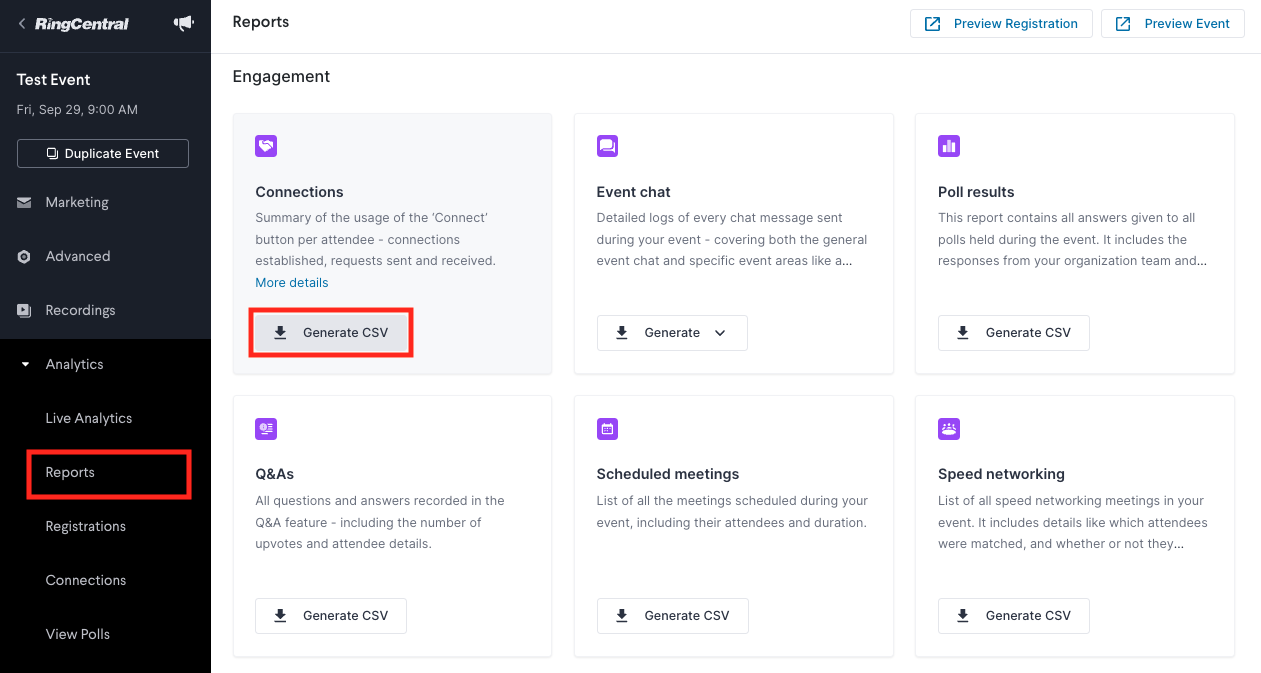Open More details link in Connections card
Viewport: 1261px width, 673px height.
pyautogui.click(x=292, y=283)
